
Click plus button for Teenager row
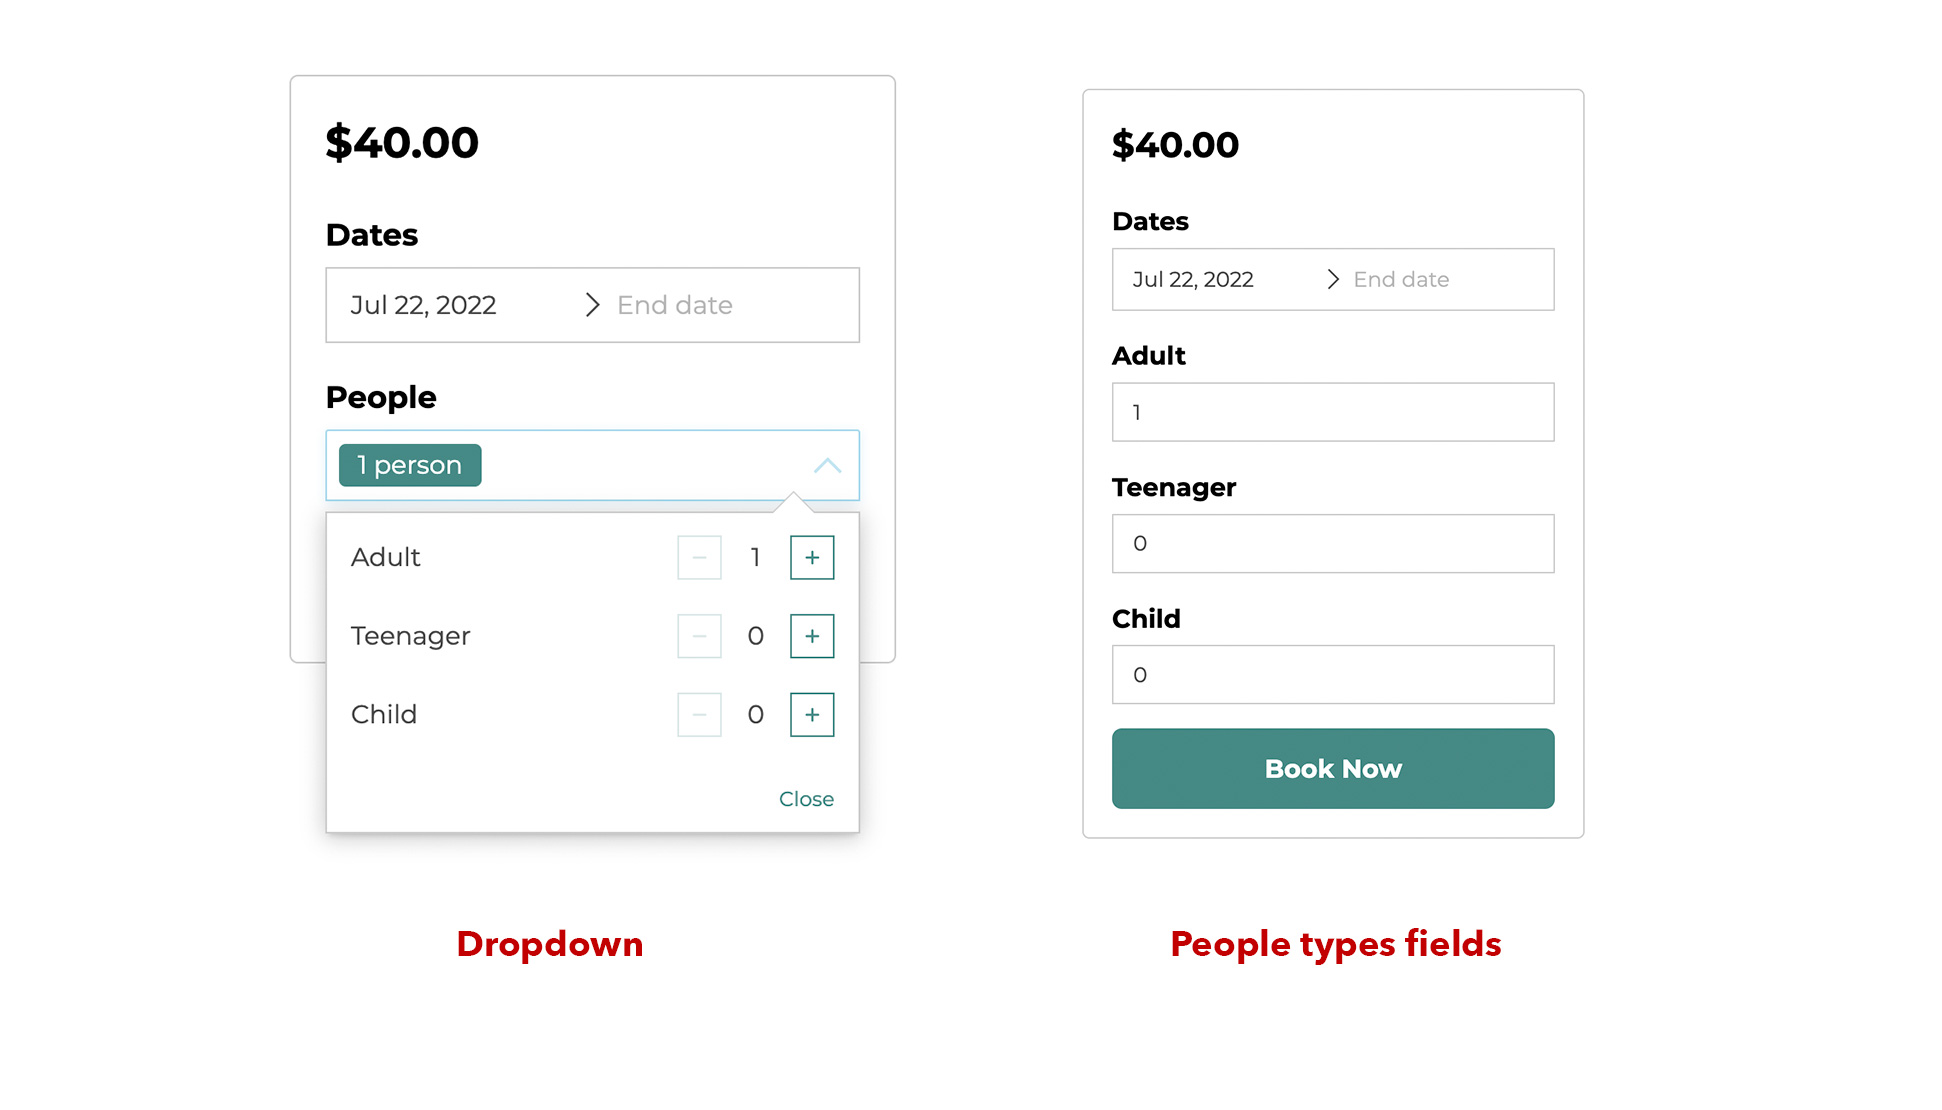[812, 636]
